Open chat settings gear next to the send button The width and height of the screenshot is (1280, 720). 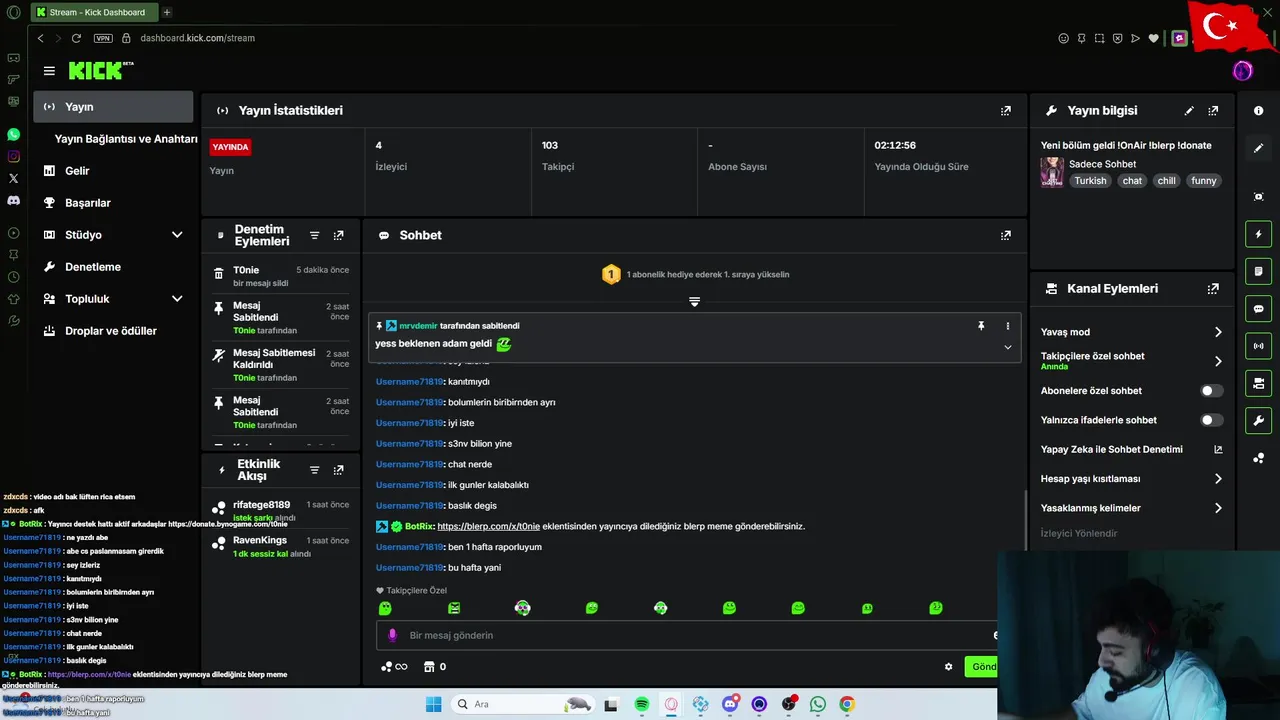[x=948, y=667]
